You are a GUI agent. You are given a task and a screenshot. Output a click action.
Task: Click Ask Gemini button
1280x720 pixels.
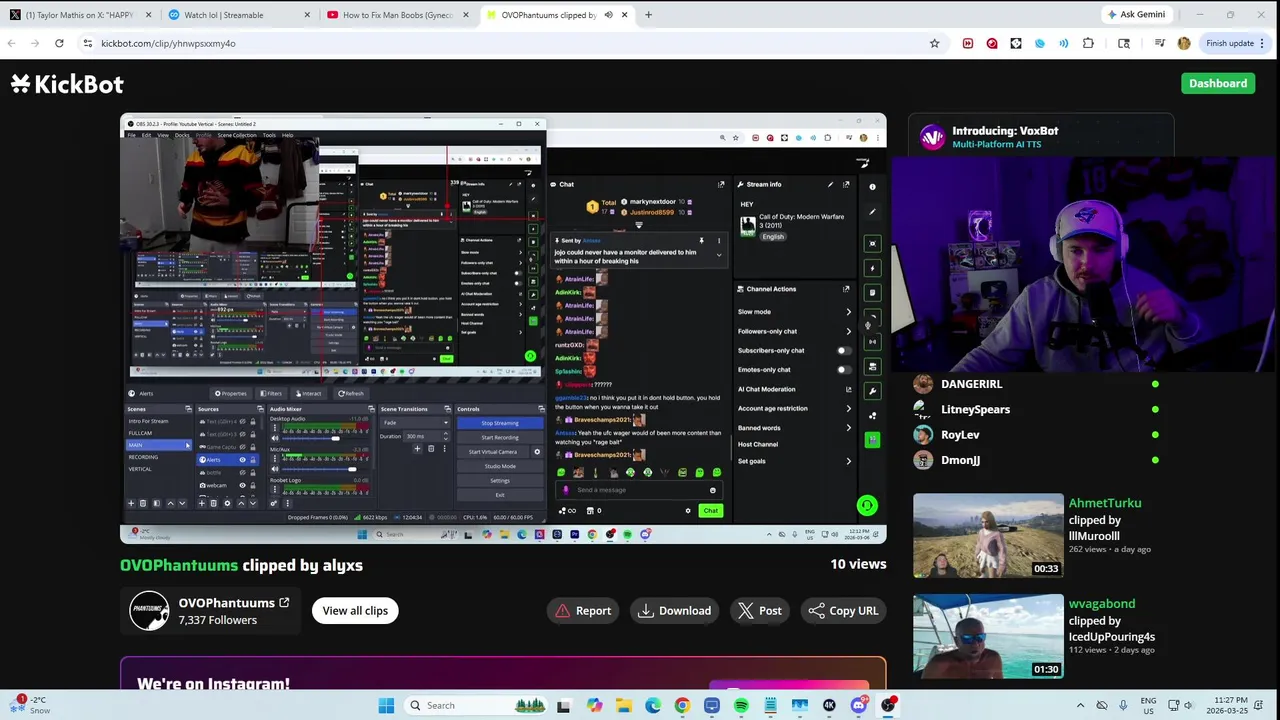click(x=1136, y=15)
